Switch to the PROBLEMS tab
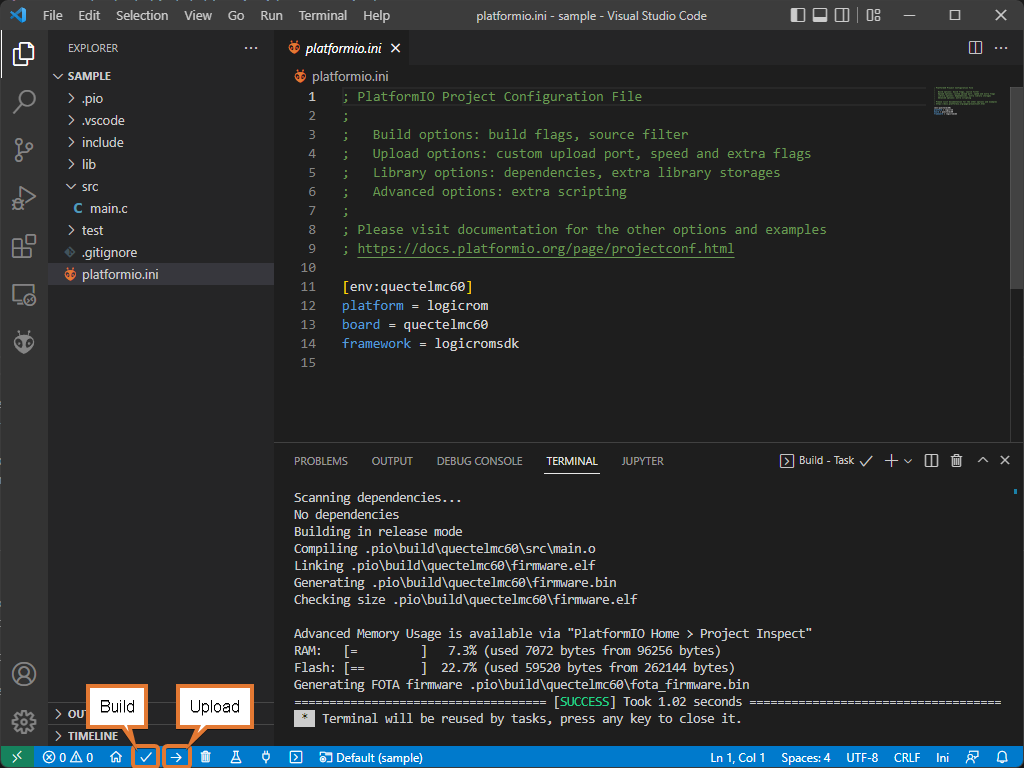Viewport: 1024px width, 768px height. [x=321, y=461]
